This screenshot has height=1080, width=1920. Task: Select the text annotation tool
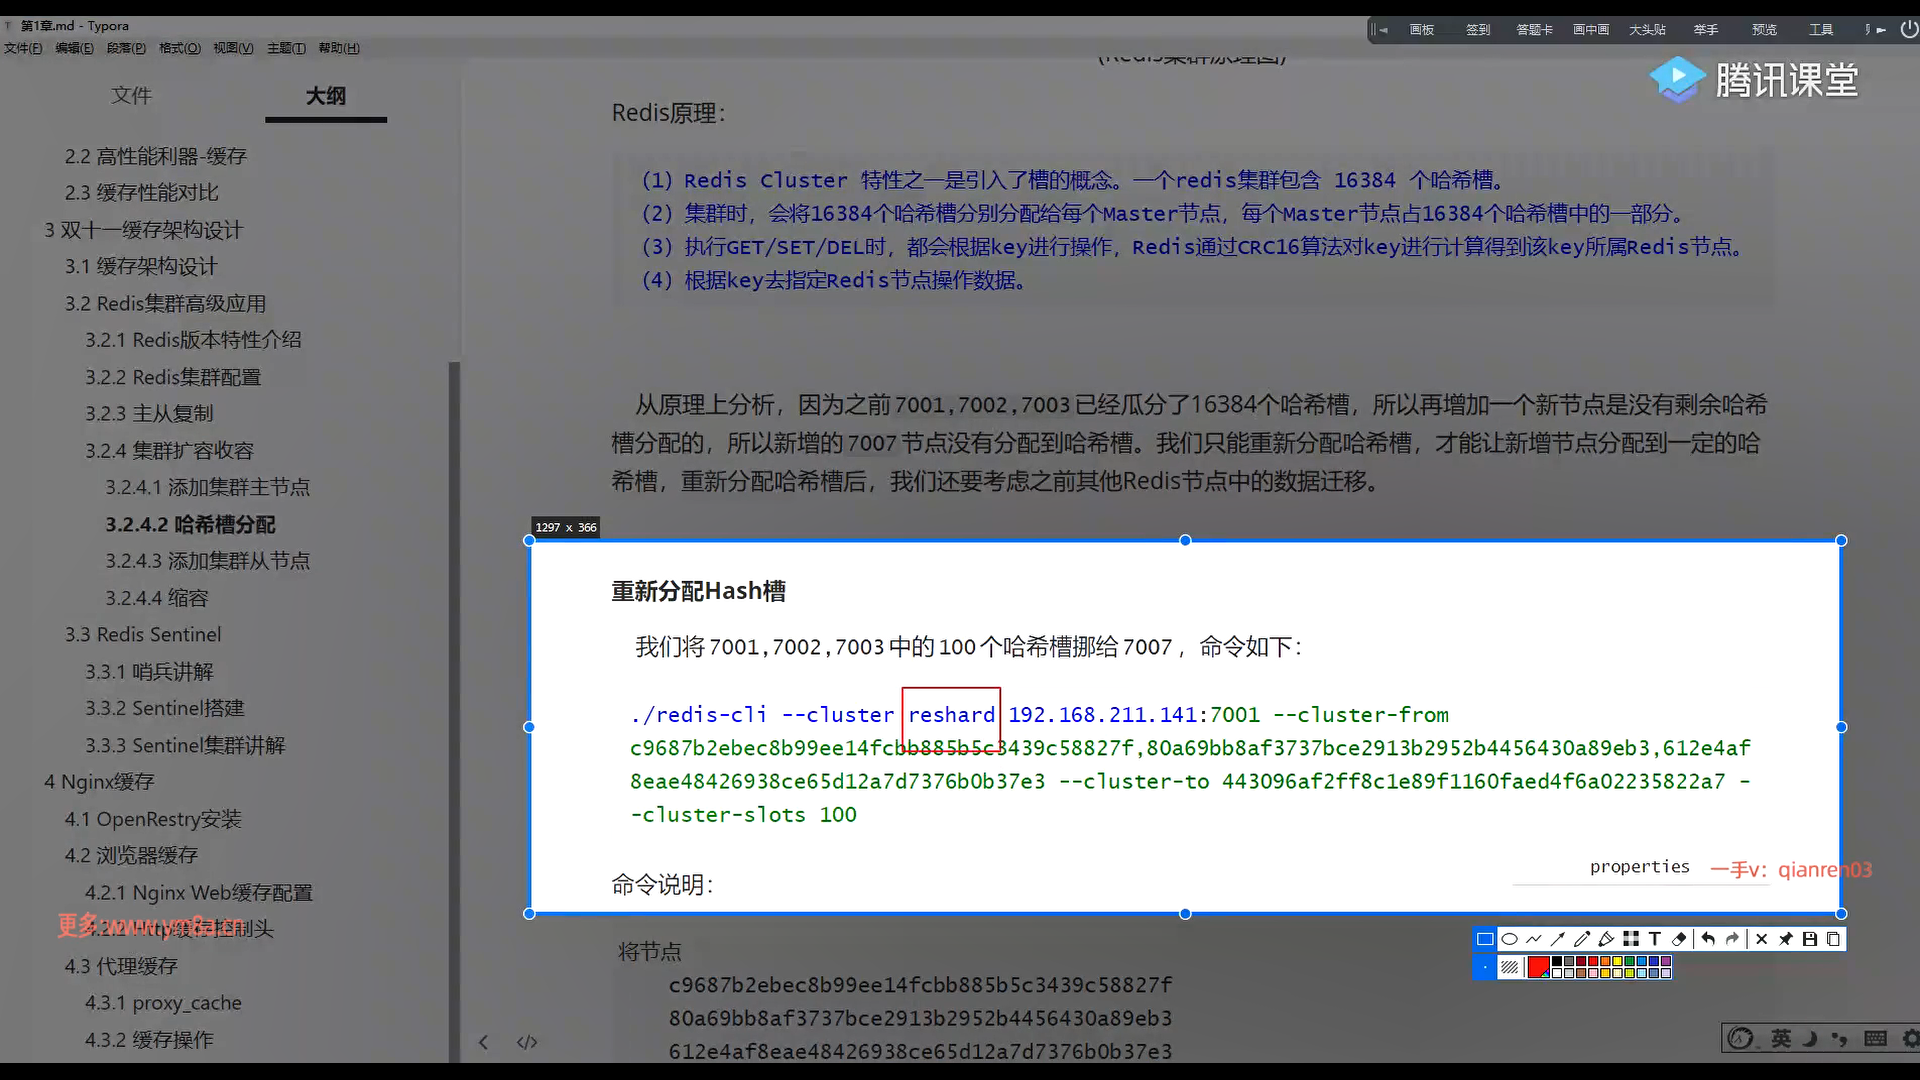click(1655, 939)
